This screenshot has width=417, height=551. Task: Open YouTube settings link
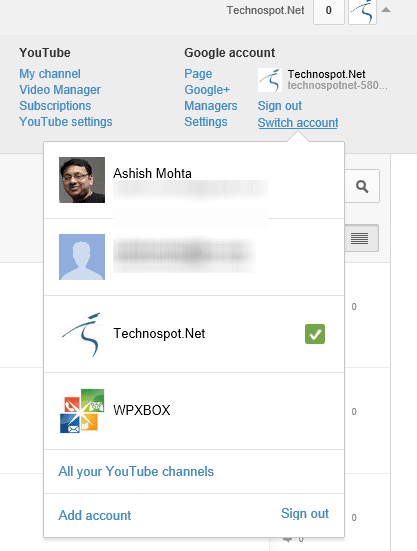pyautogui.click(x=66, y=122)
